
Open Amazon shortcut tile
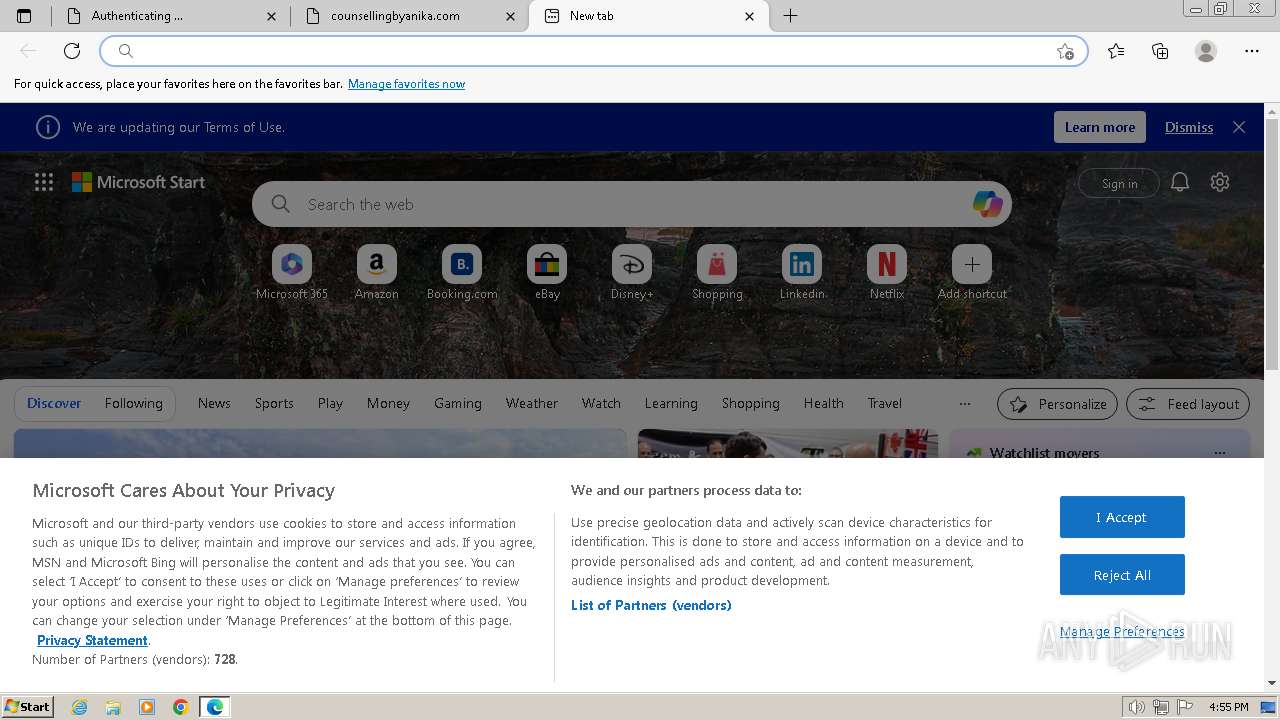(377, 272)
